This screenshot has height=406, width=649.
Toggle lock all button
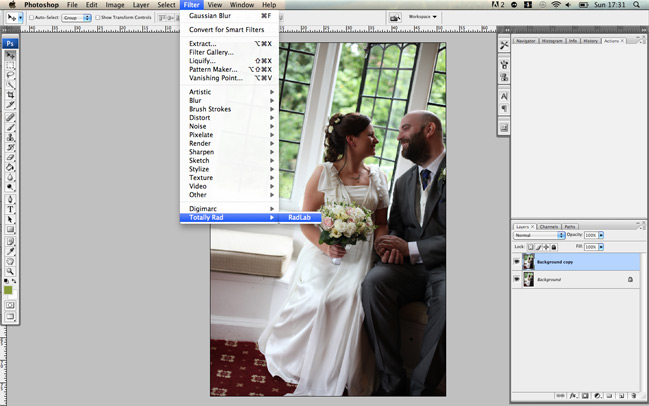point(554,247)
